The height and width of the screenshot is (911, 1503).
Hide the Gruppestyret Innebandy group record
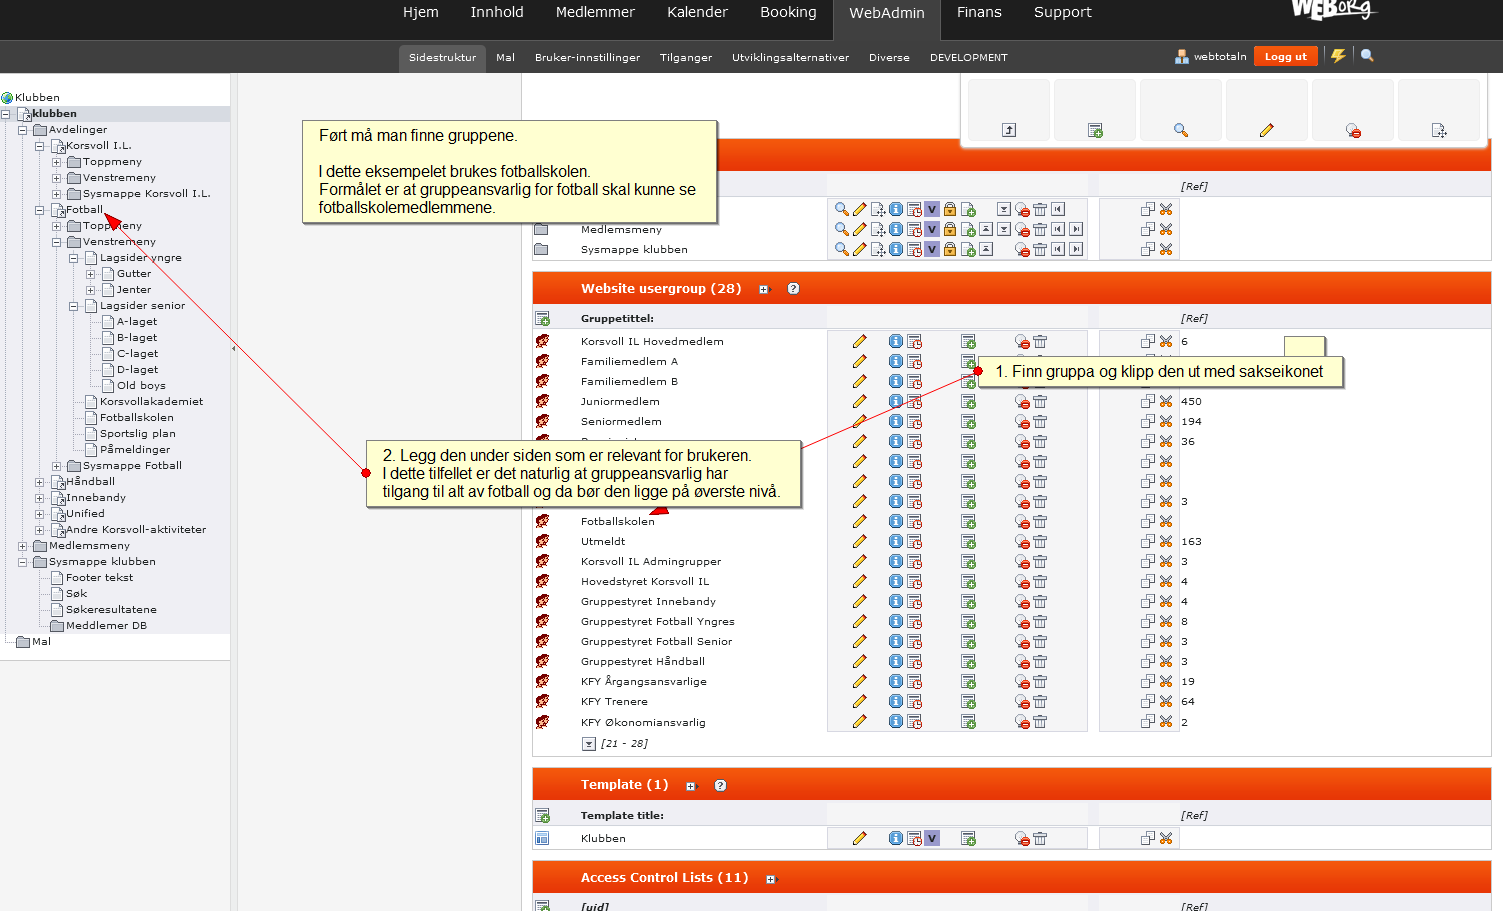click(1022, 601)
